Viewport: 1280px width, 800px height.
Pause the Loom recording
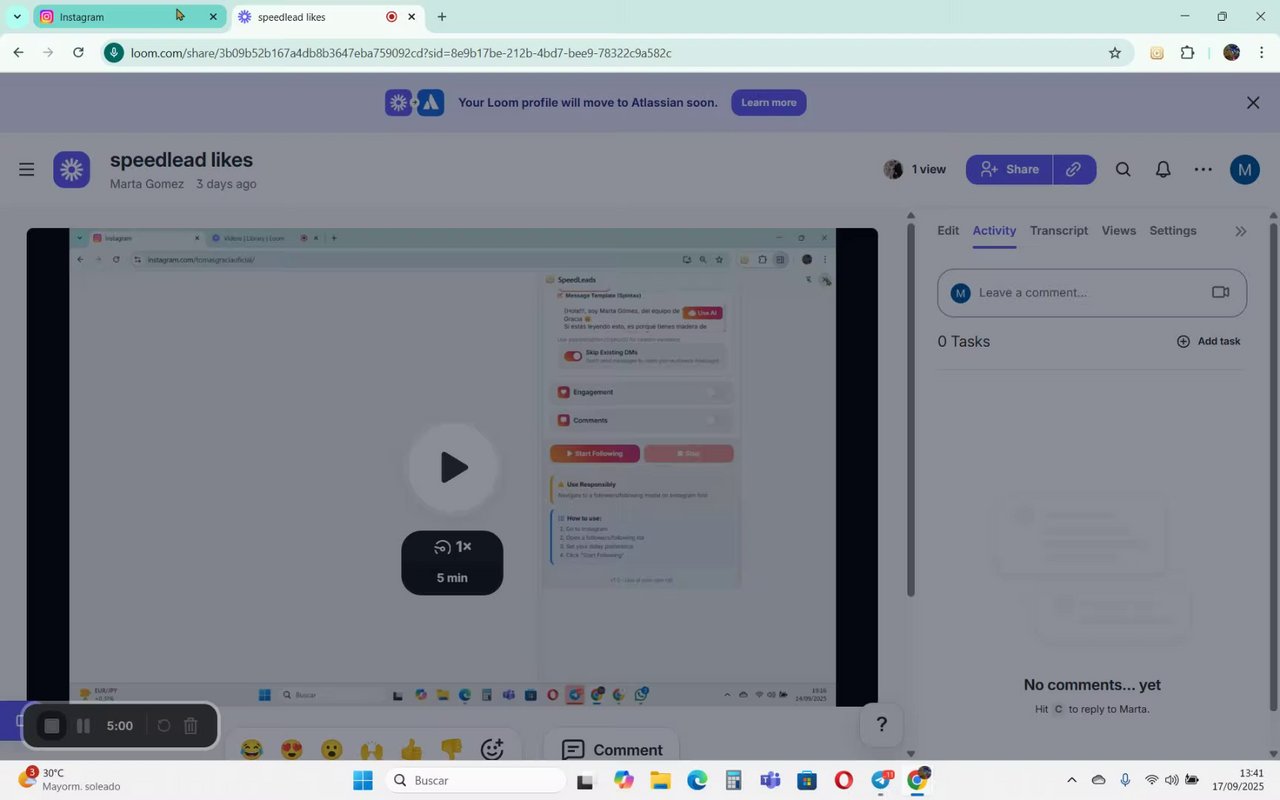[84, 726]
